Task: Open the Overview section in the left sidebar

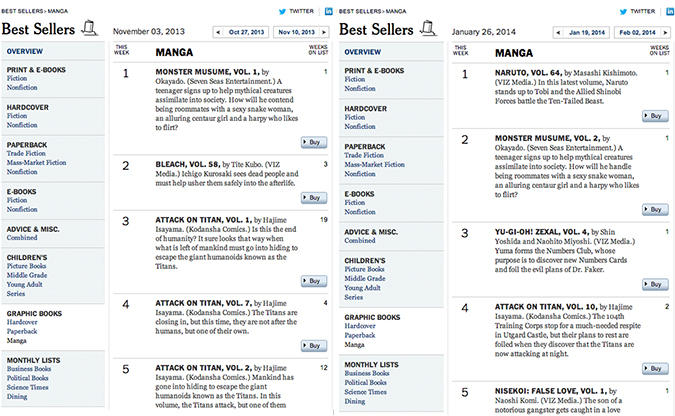Action: click(25, 51)
